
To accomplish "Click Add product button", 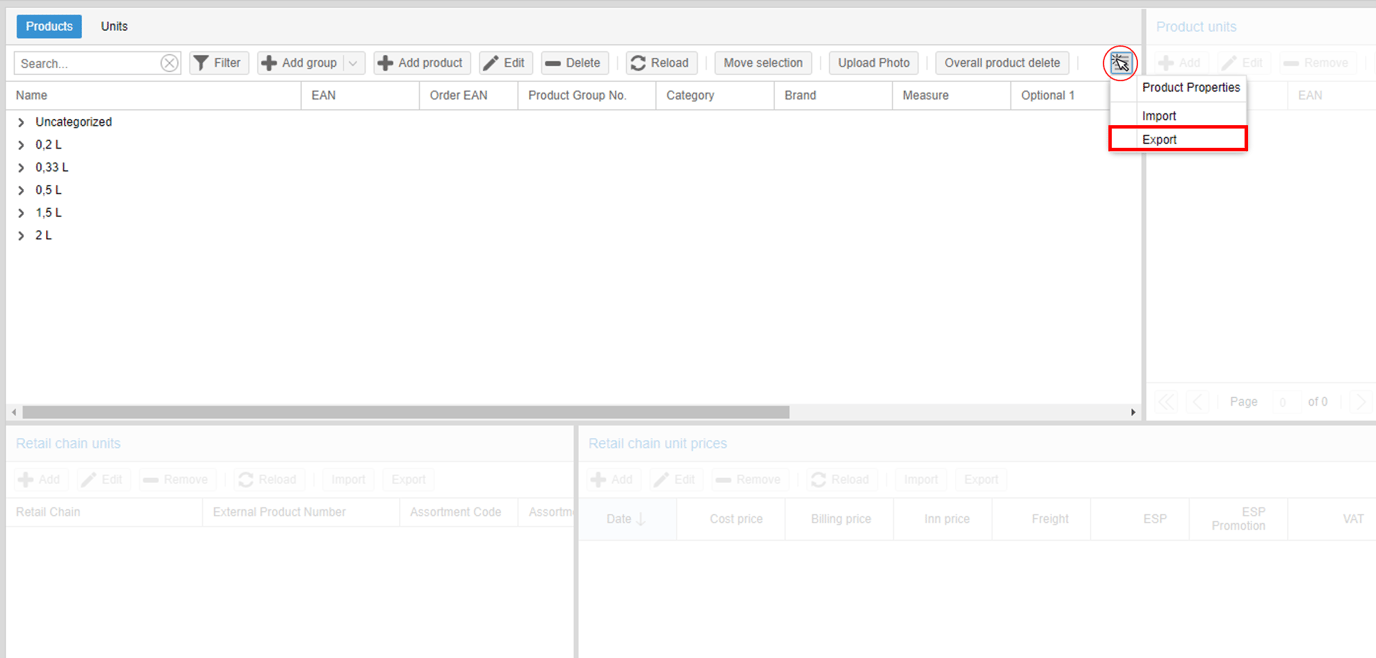I will 422,63.
